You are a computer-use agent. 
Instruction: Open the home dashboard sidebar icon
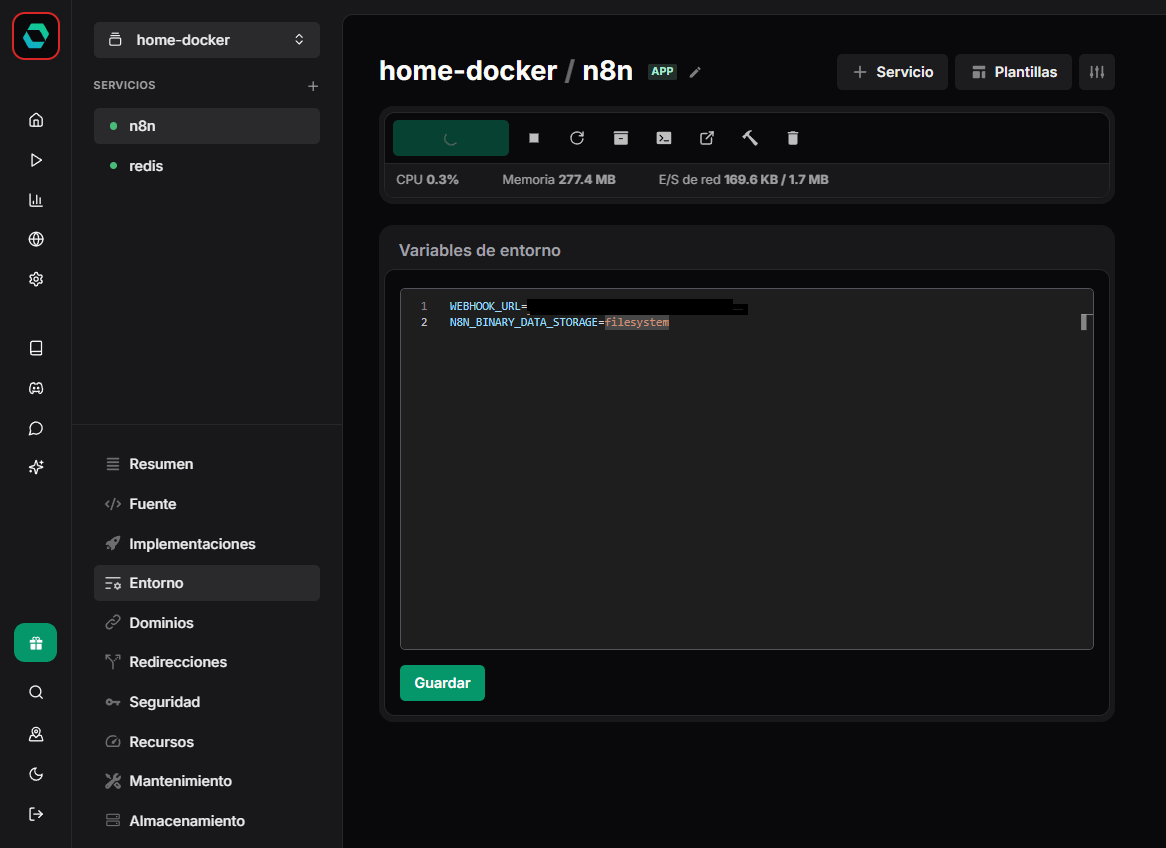click(36, 120)
